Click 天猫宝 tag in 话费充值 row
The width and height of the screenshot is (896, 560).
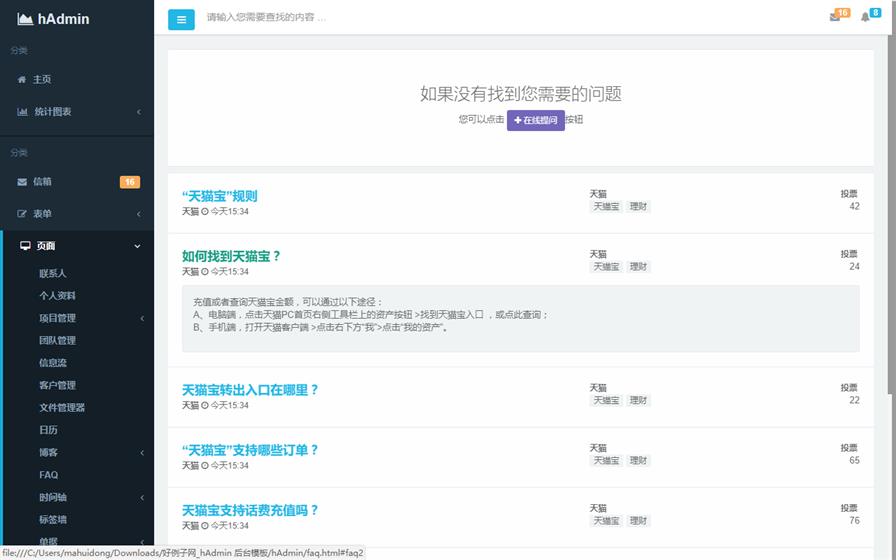coord(606,521)
